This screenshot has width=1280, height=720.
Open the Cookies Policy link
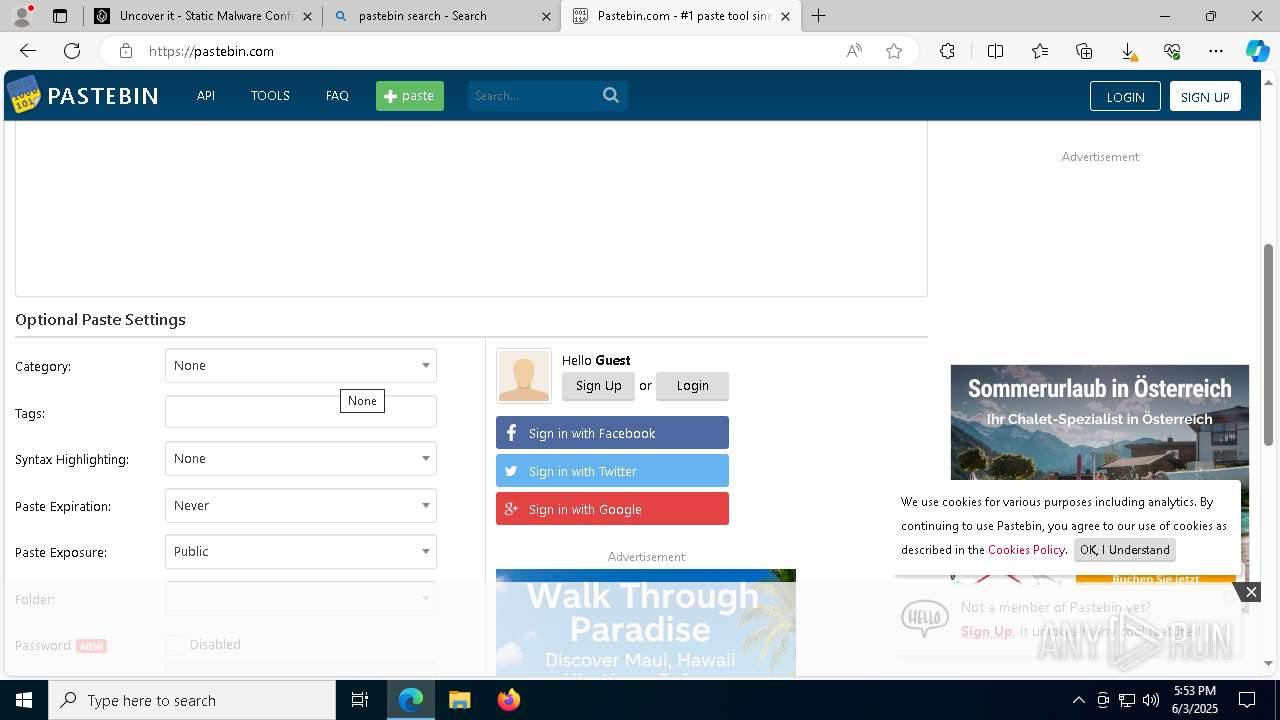click(x=1026, y=550)
